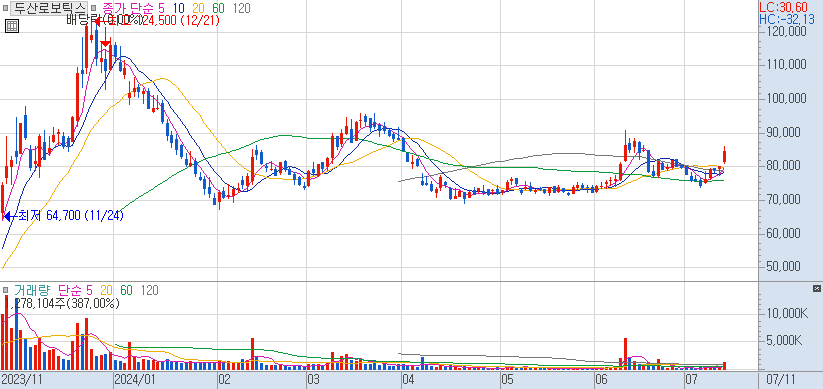
Task: Select the 종가 단순 moving average label
Action: tap(129, 8)
